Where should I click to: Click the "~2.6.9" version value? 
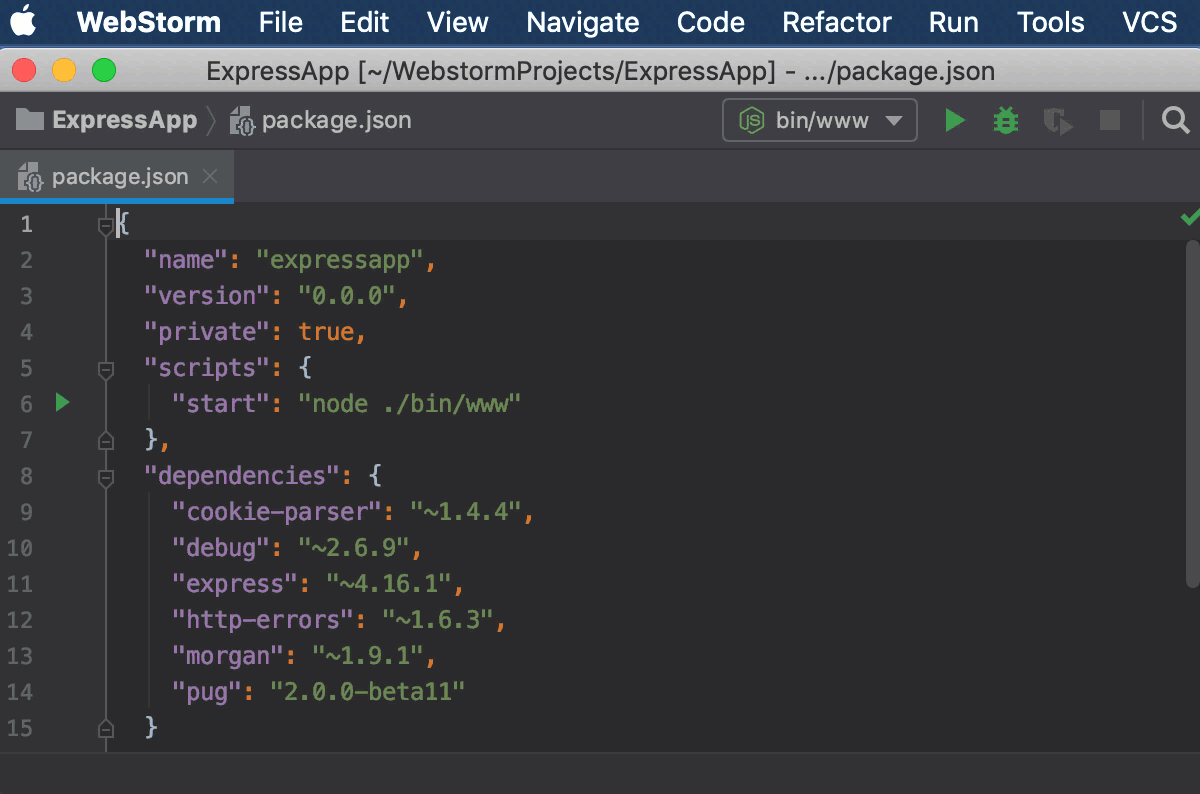355,548
